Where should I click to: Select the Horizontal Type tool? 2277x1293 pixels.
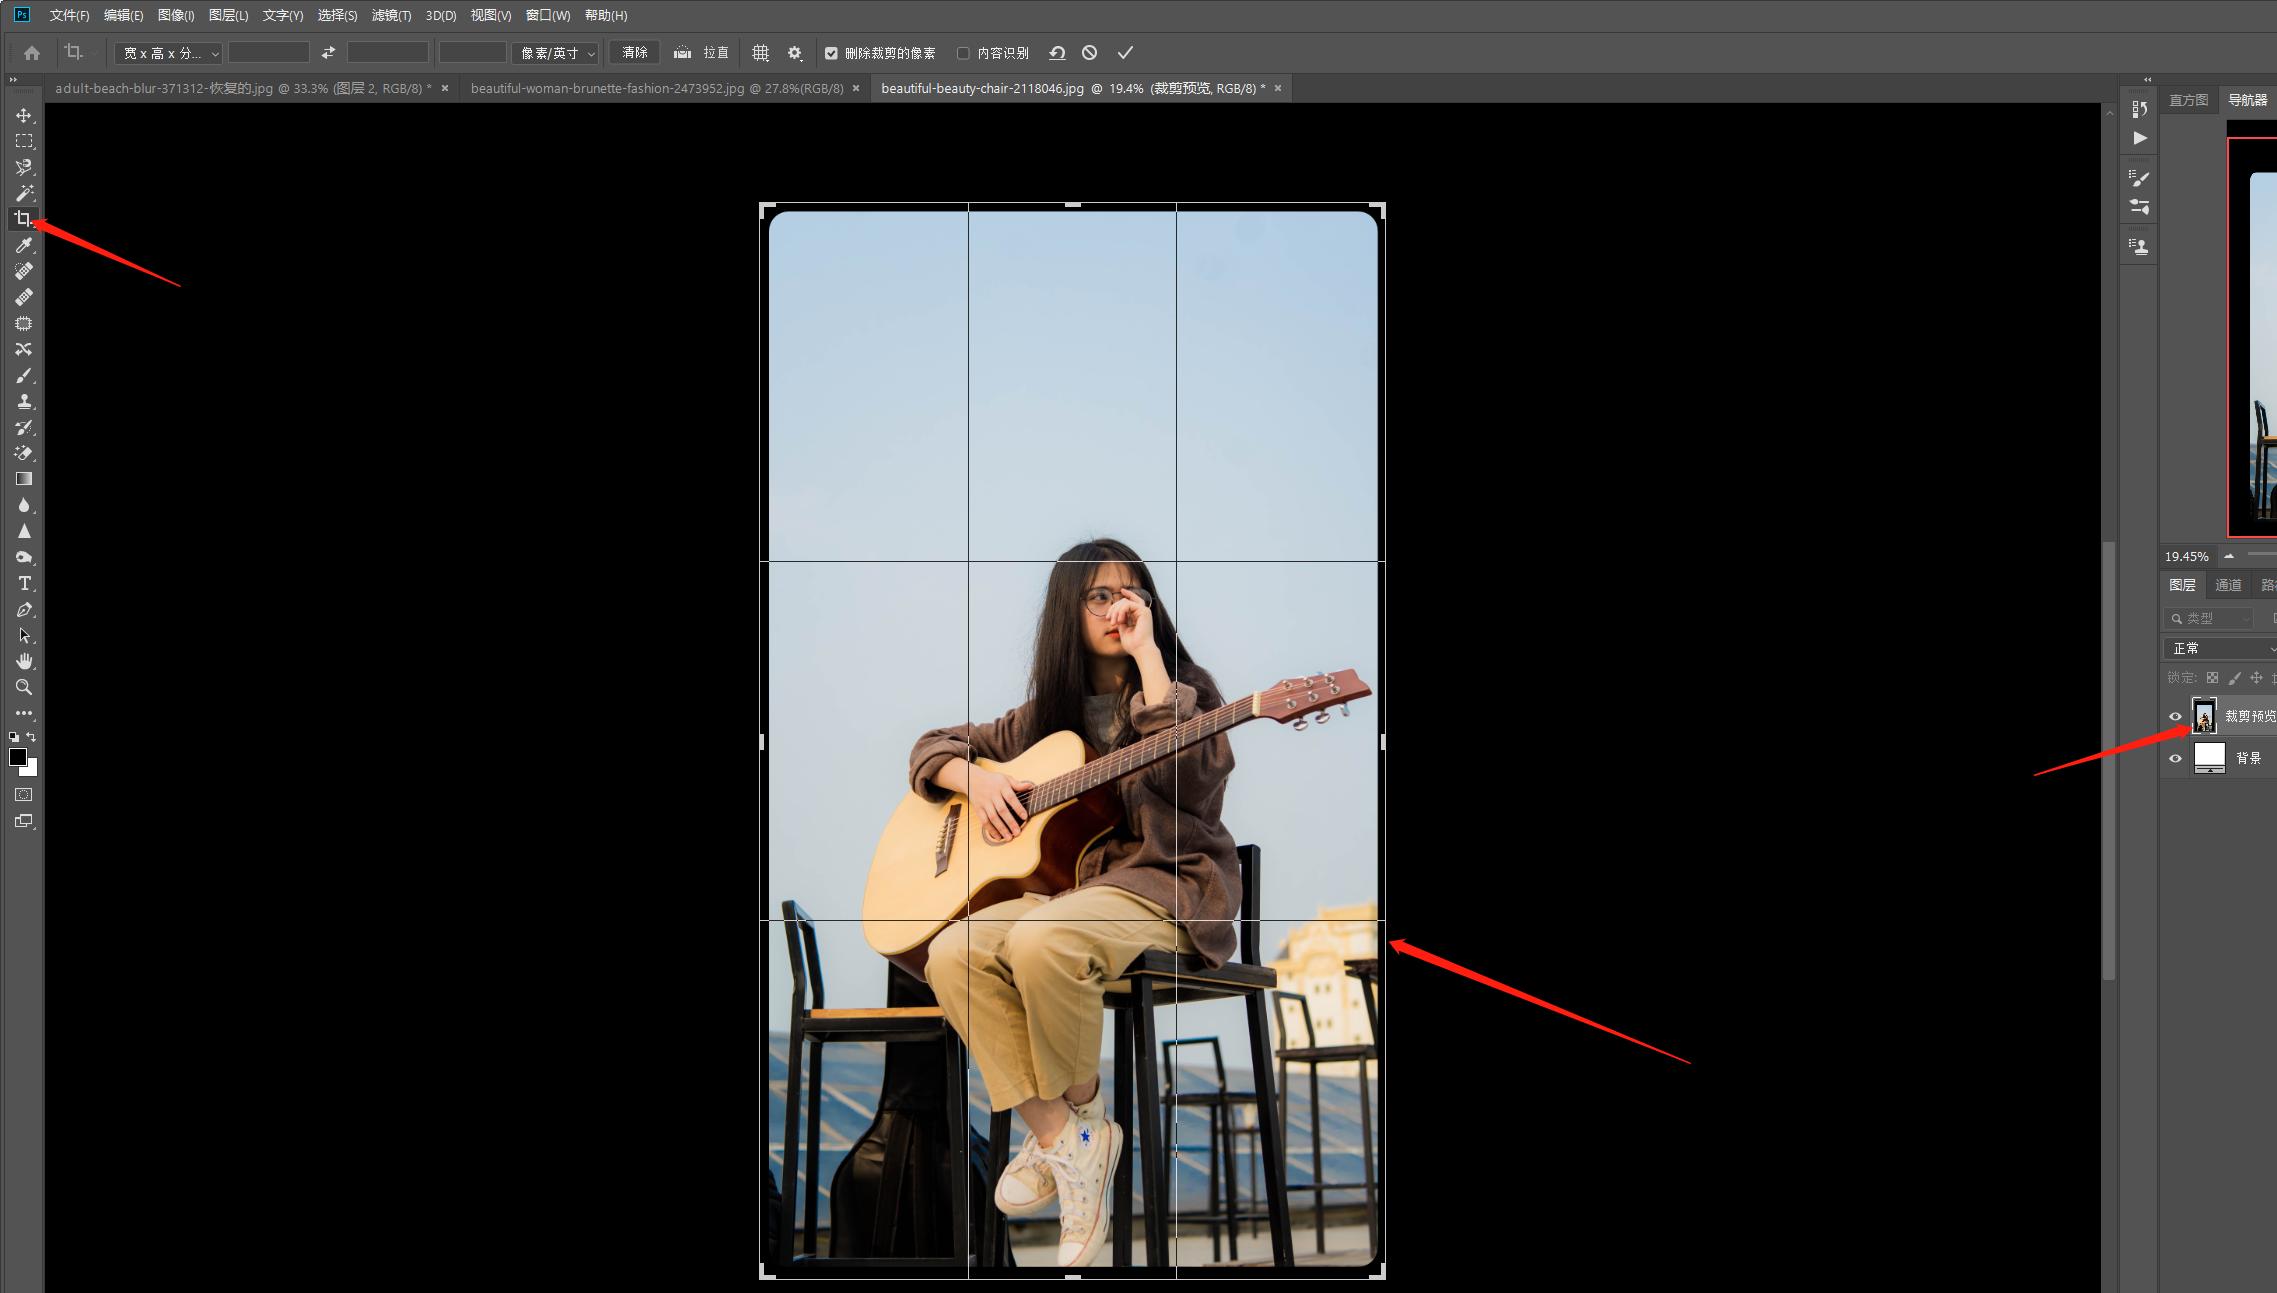tap(24, 583)
